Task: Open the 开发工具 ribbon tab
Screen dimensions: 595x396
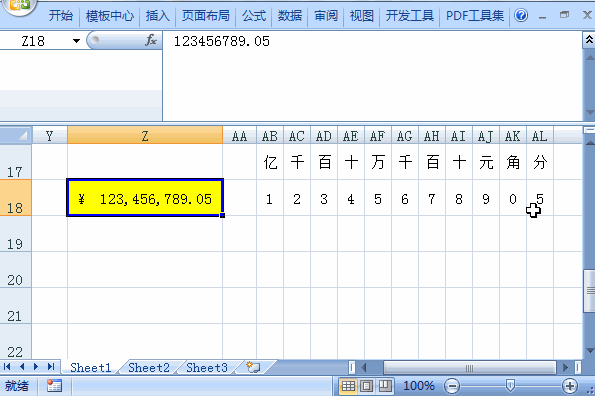Action: [410, 16]
